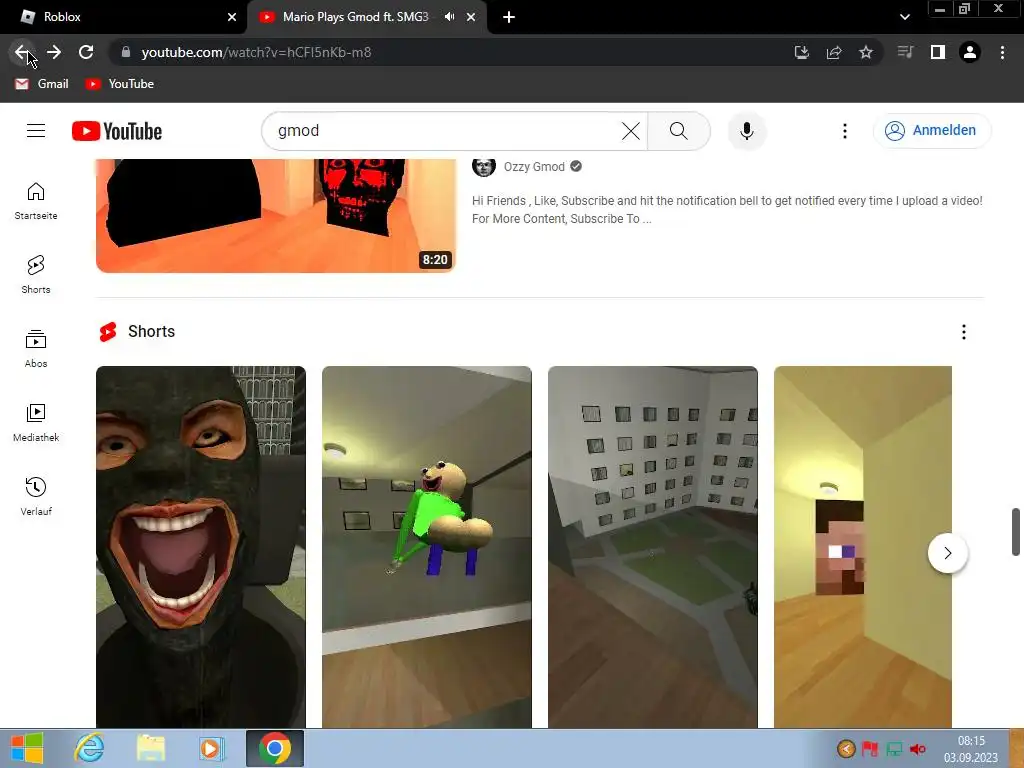Open File Explorer from the taskbar
The width and height of the screenshot is (1024, 768).
(150, 748)
